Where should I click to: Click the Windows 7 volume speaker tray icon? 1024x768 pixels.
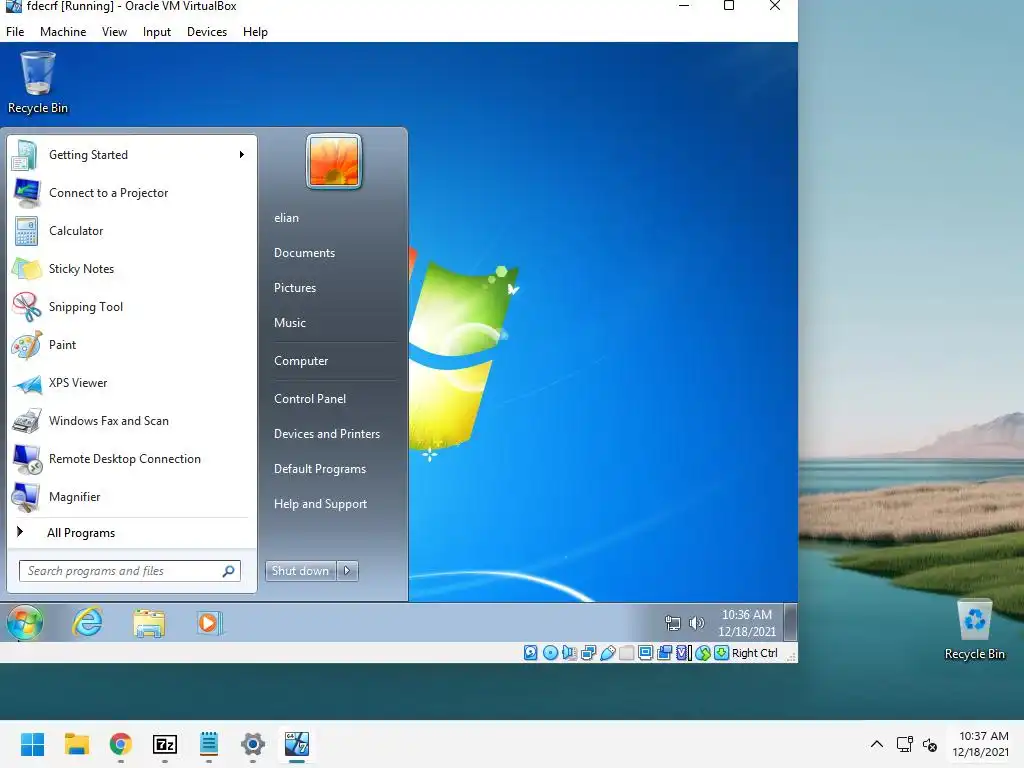tap(696, 623)
